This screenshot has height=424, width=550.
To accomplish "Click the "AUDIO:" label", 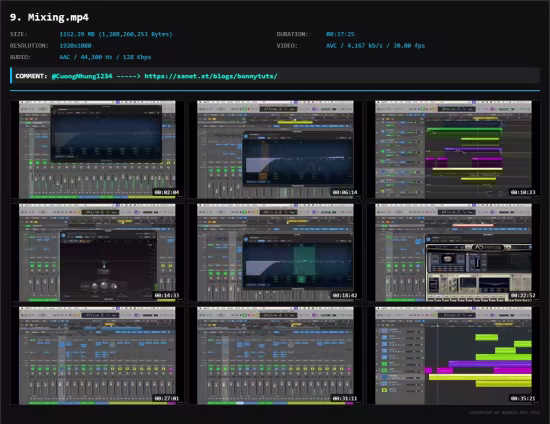I will point(20,57).
